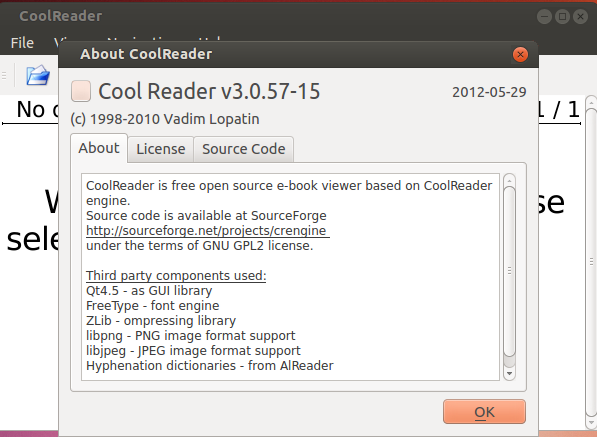This screenshot has width=597, height=437.
Task: Click the date '2012-05-29'
Action: [489, 92]
